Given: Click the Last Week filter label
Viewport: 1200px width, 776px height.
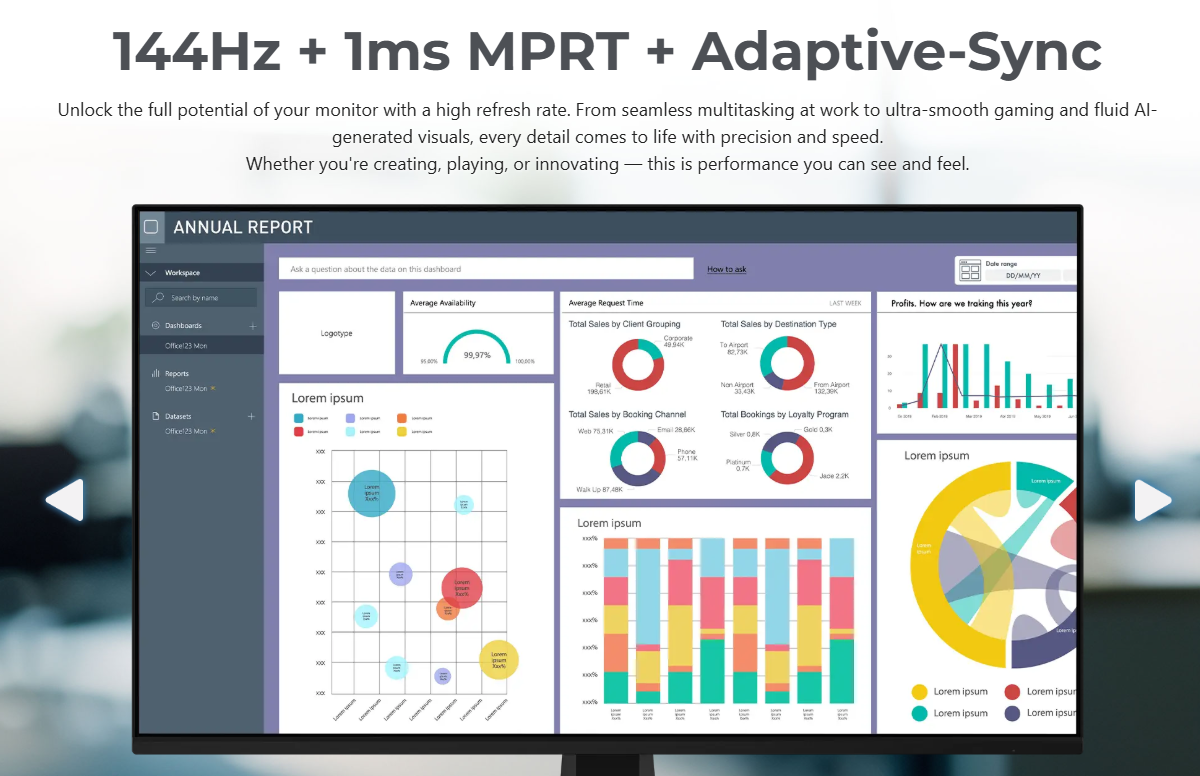Looking at the screenshot, I should [x=845, y=303].
